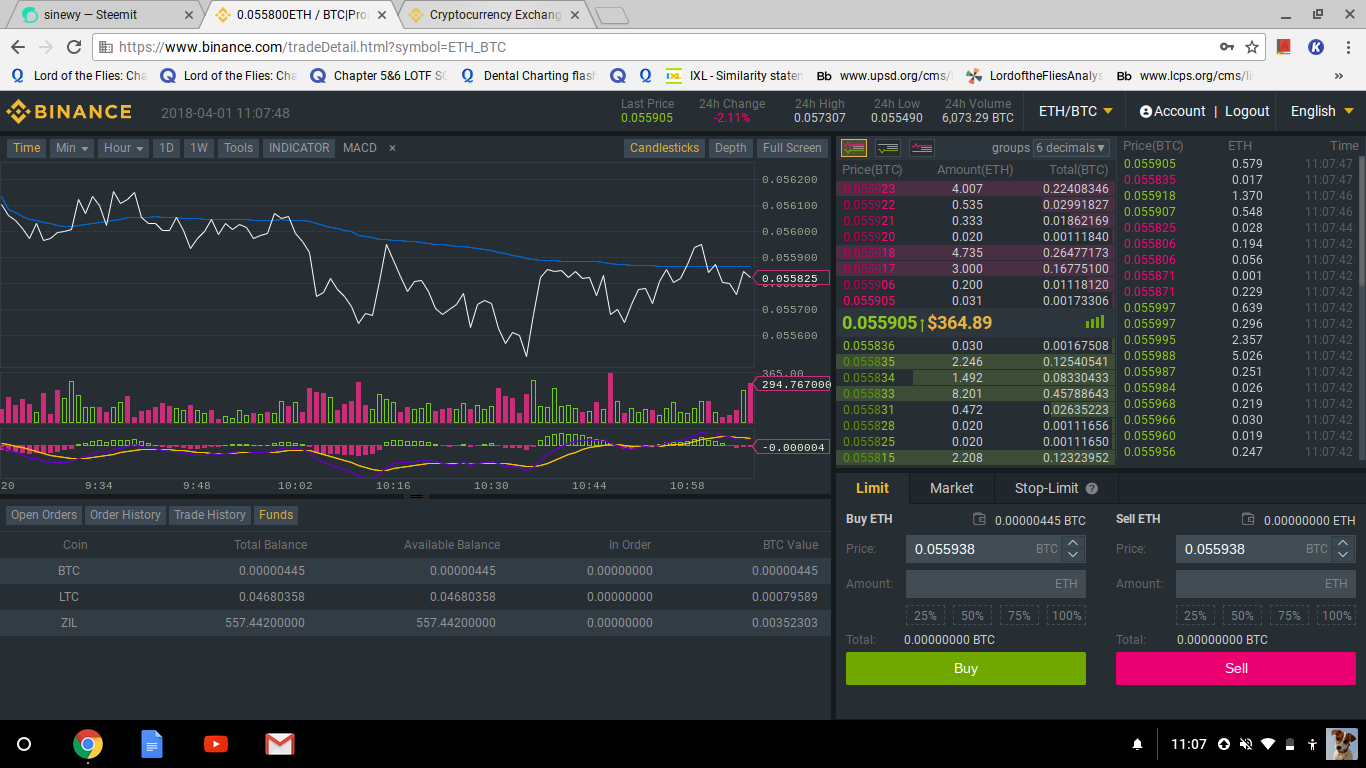The width and height of the screenshot is (1366, 768).
Task: Reload the page with browser refresh icon
Action: pyautogui.click(x=74, y=47)
